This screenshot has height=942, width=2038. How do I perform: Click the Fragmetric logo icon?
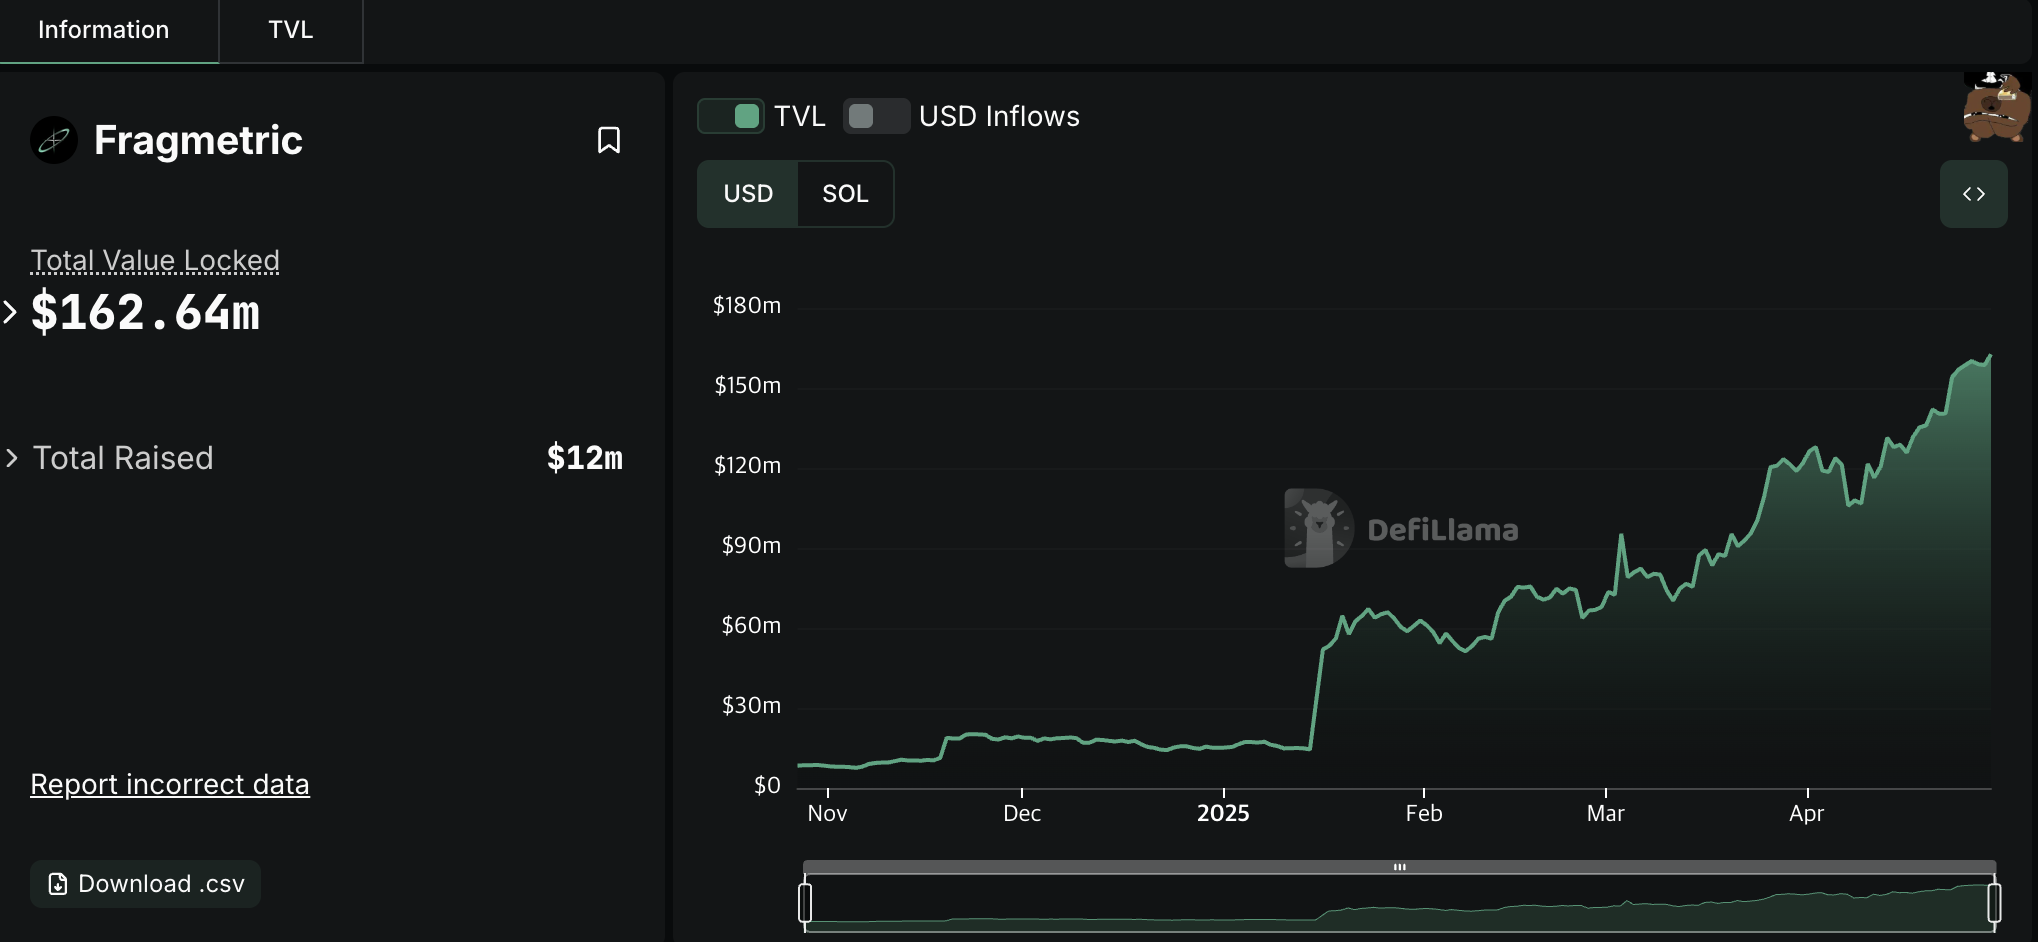pyautogui.click(x=54, y=140)
